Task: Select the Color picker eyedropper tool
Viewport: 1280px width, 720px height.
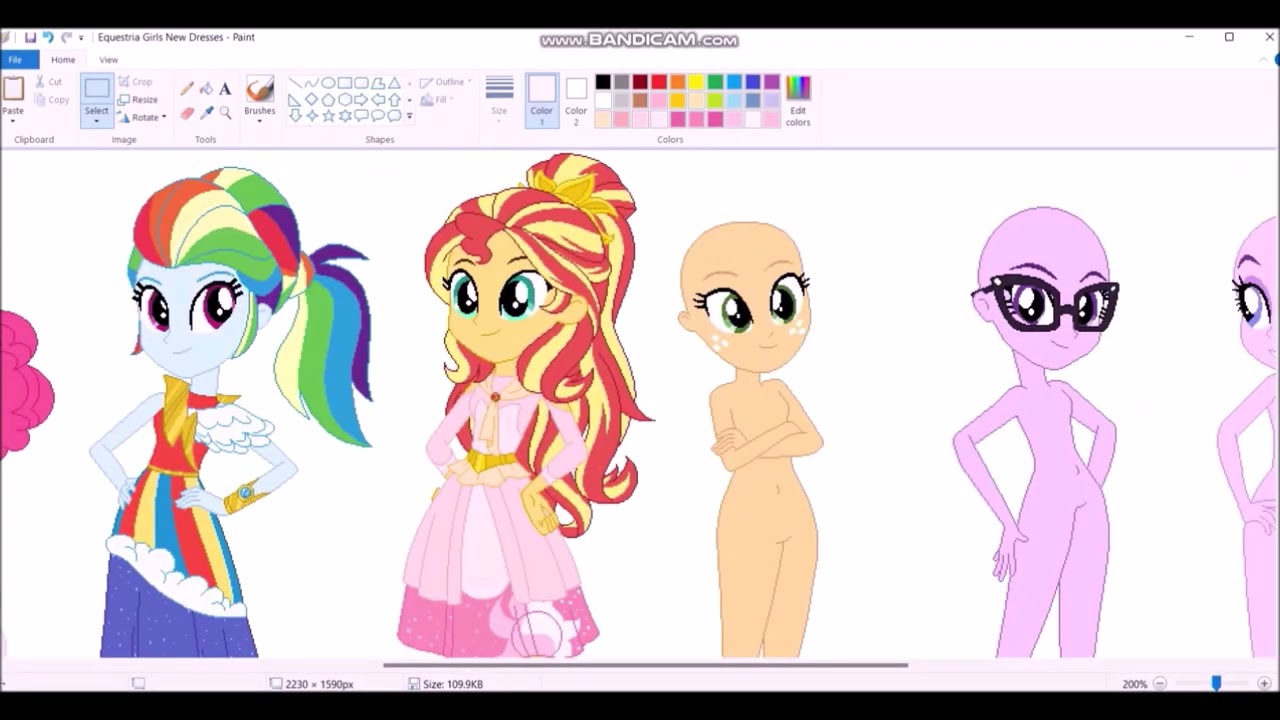Action: pyautogui.click(x=206, y=113)
